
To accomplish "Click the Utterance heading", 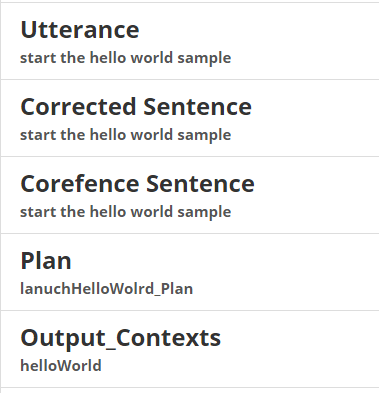I will [80, 30].
